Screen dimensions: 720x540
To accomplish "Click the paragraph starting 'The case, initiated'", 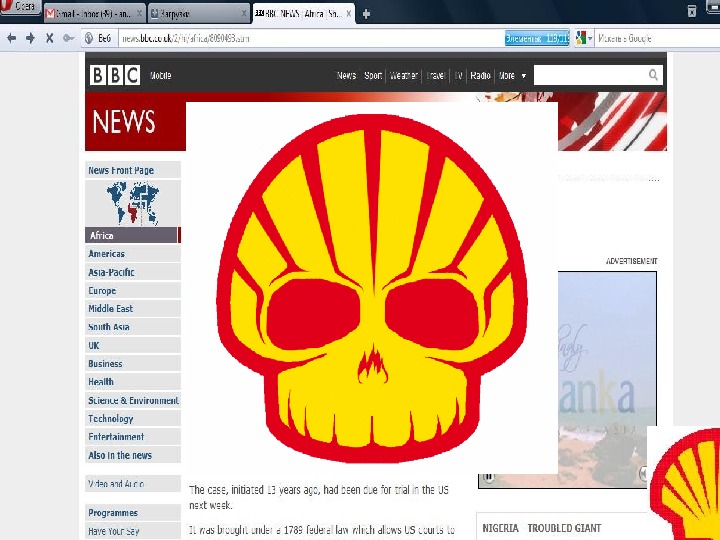I will [319, 497].
